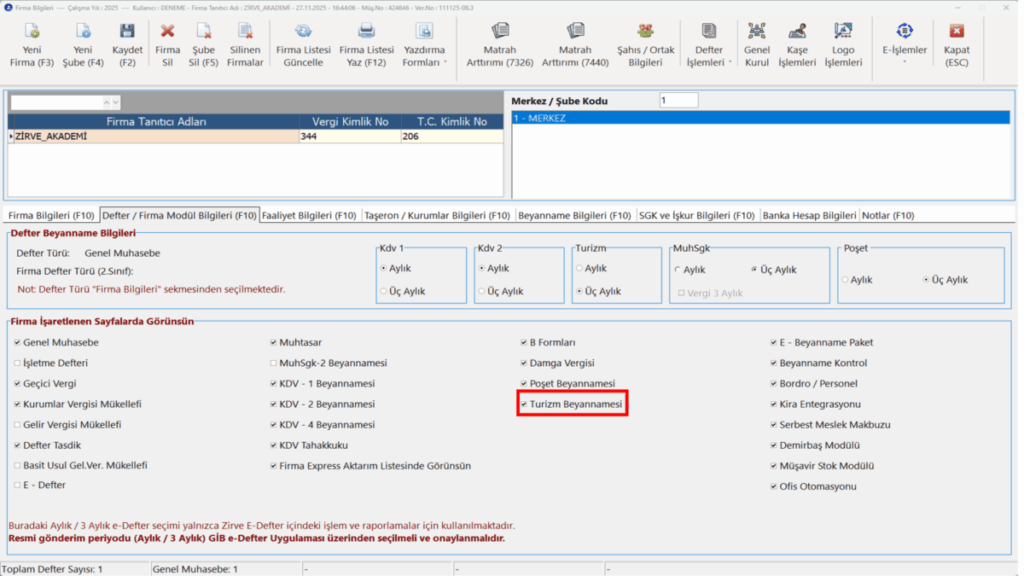Open Matrah Arttırımı (7326) icon
Viewport: 1024px width, 576px height.
point(500,31)
